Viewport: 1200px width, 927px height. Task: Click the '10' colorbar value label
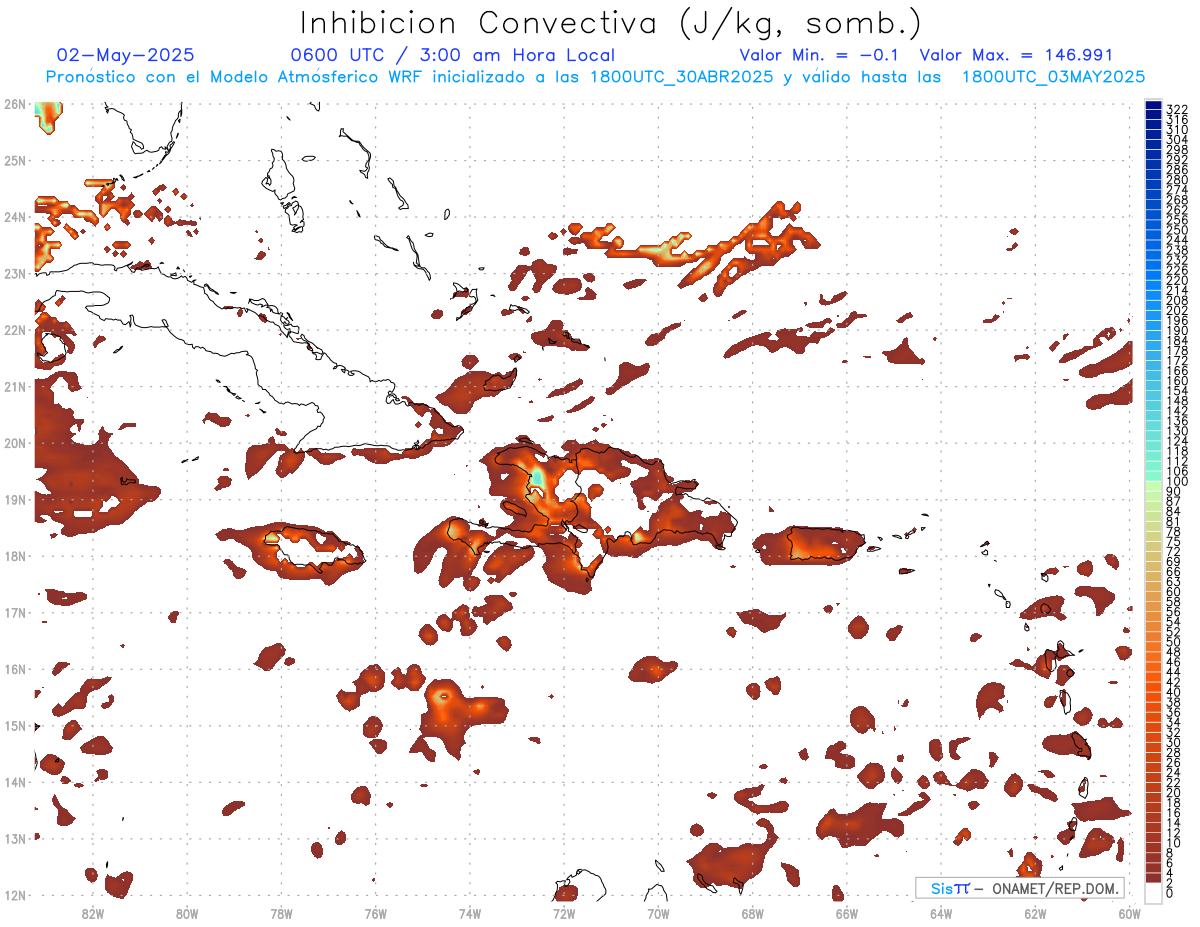[1174, 843]
